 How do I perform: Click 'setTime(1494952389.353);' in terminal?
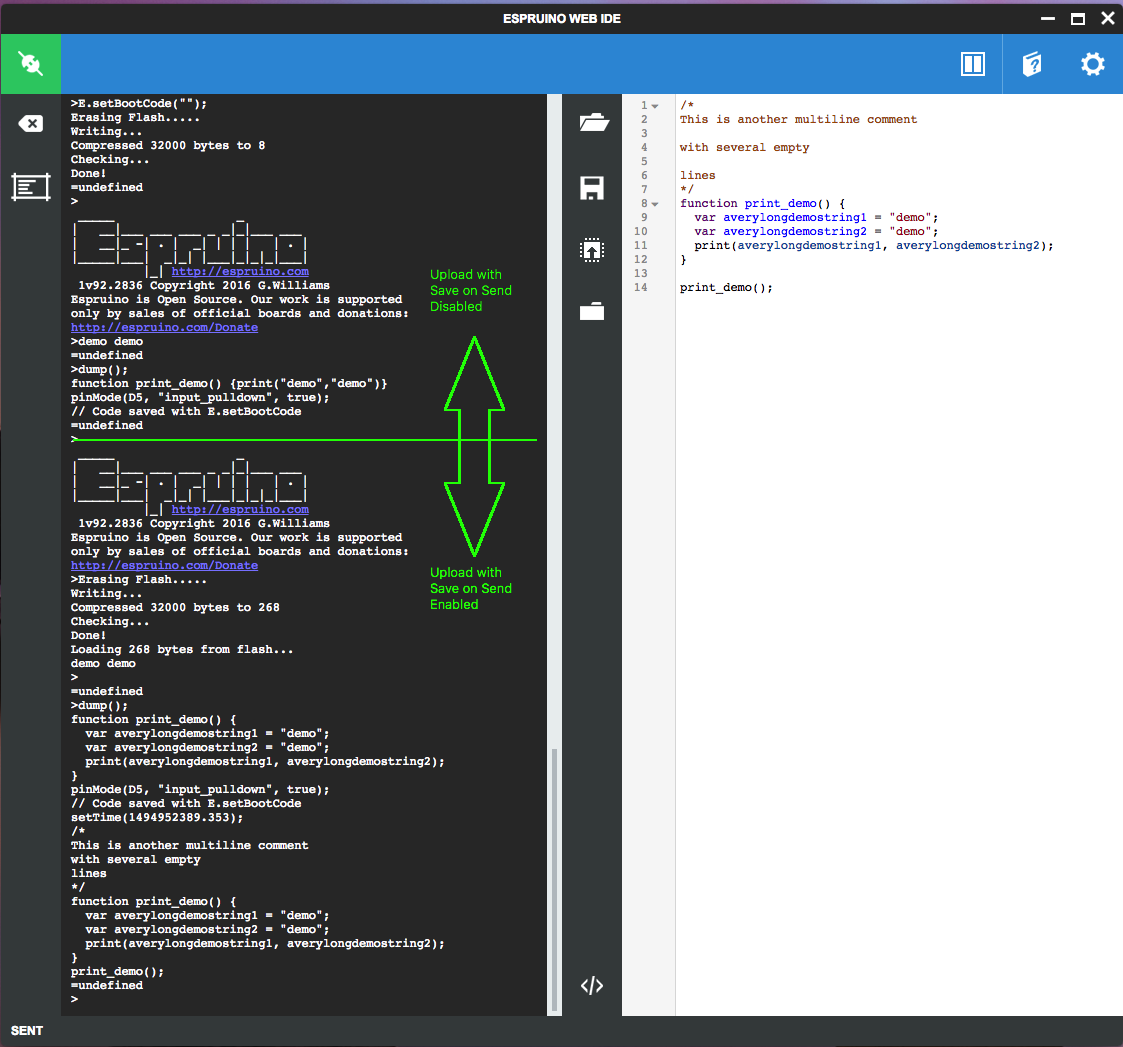157,817
